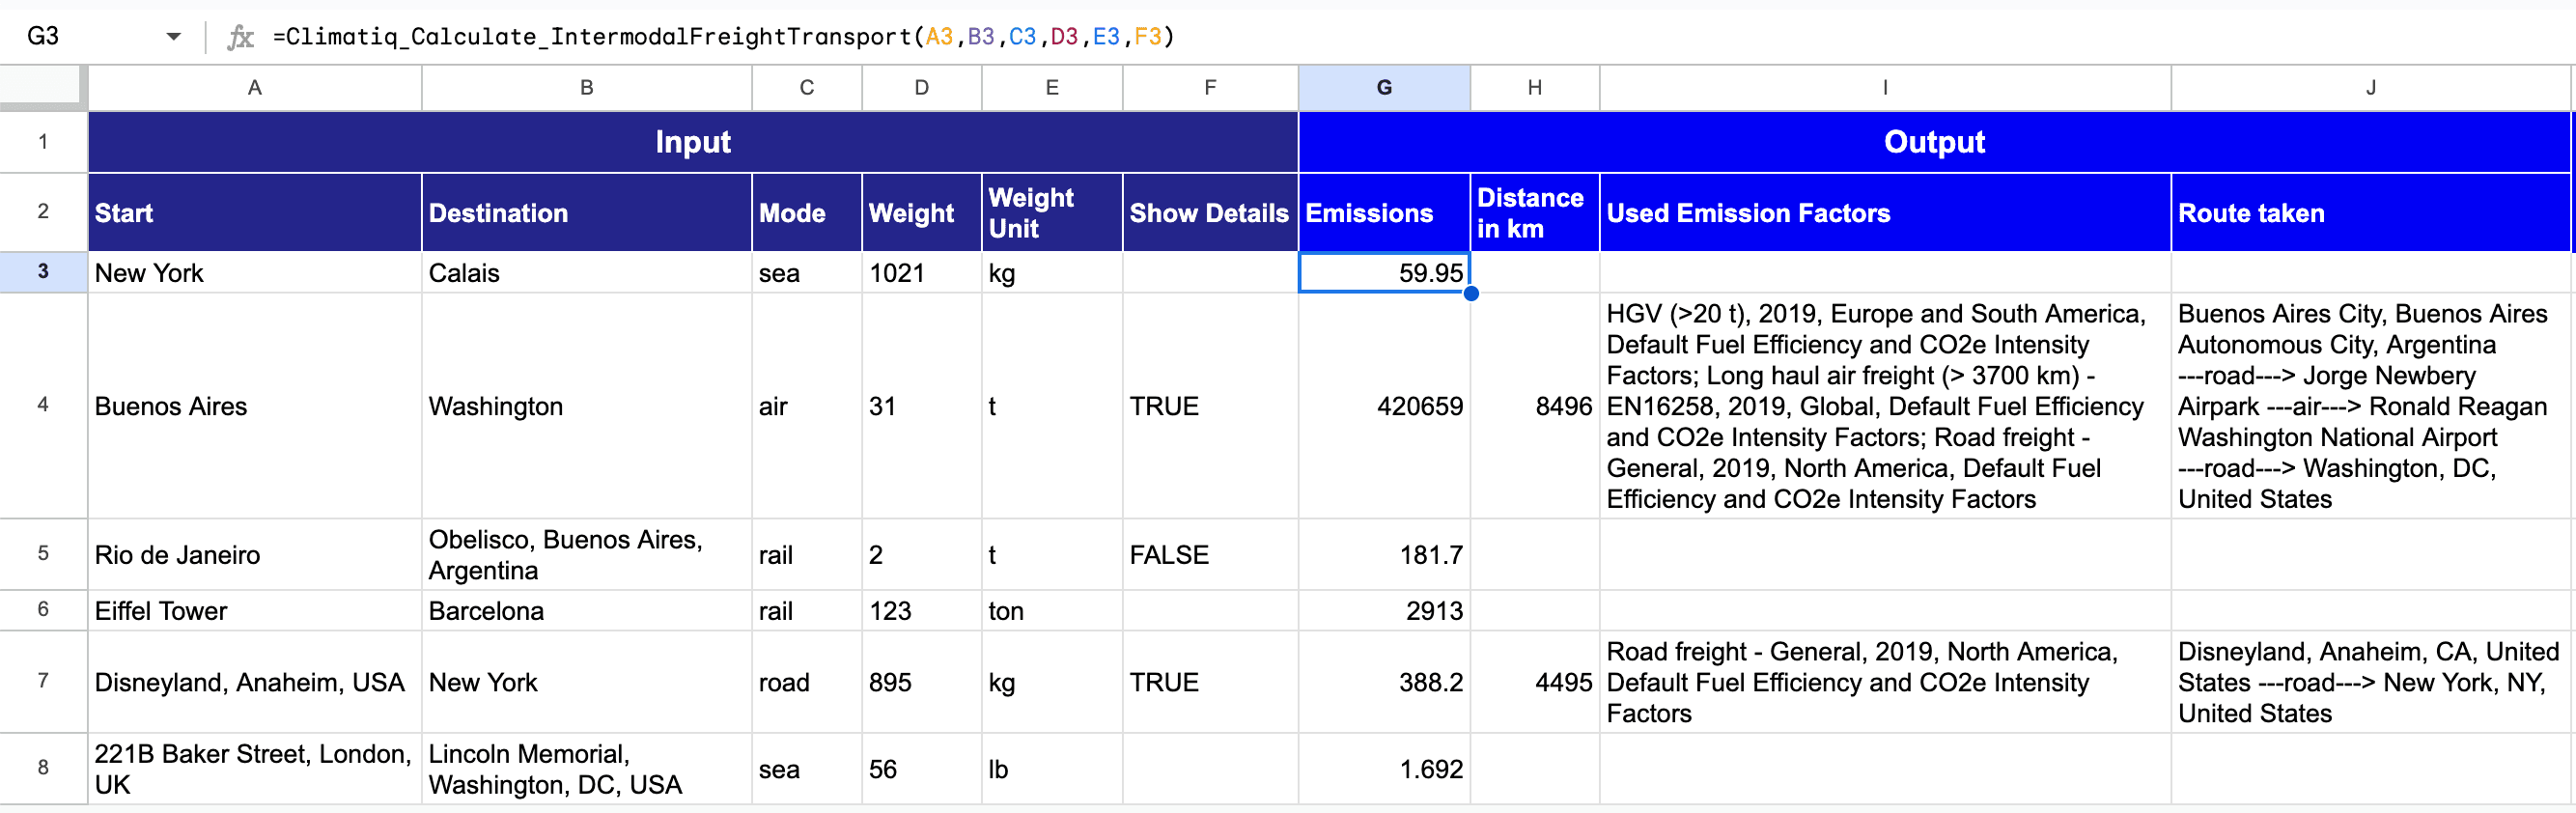Click the 221B Baker Street cell
The height and width of the screenshot is (813, 2576).
(255, 768)
